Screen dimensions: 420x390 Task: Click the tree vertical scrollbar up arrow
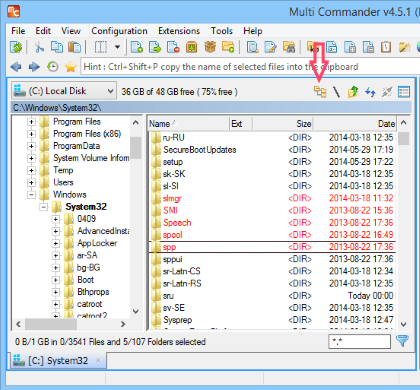point(135,123)
